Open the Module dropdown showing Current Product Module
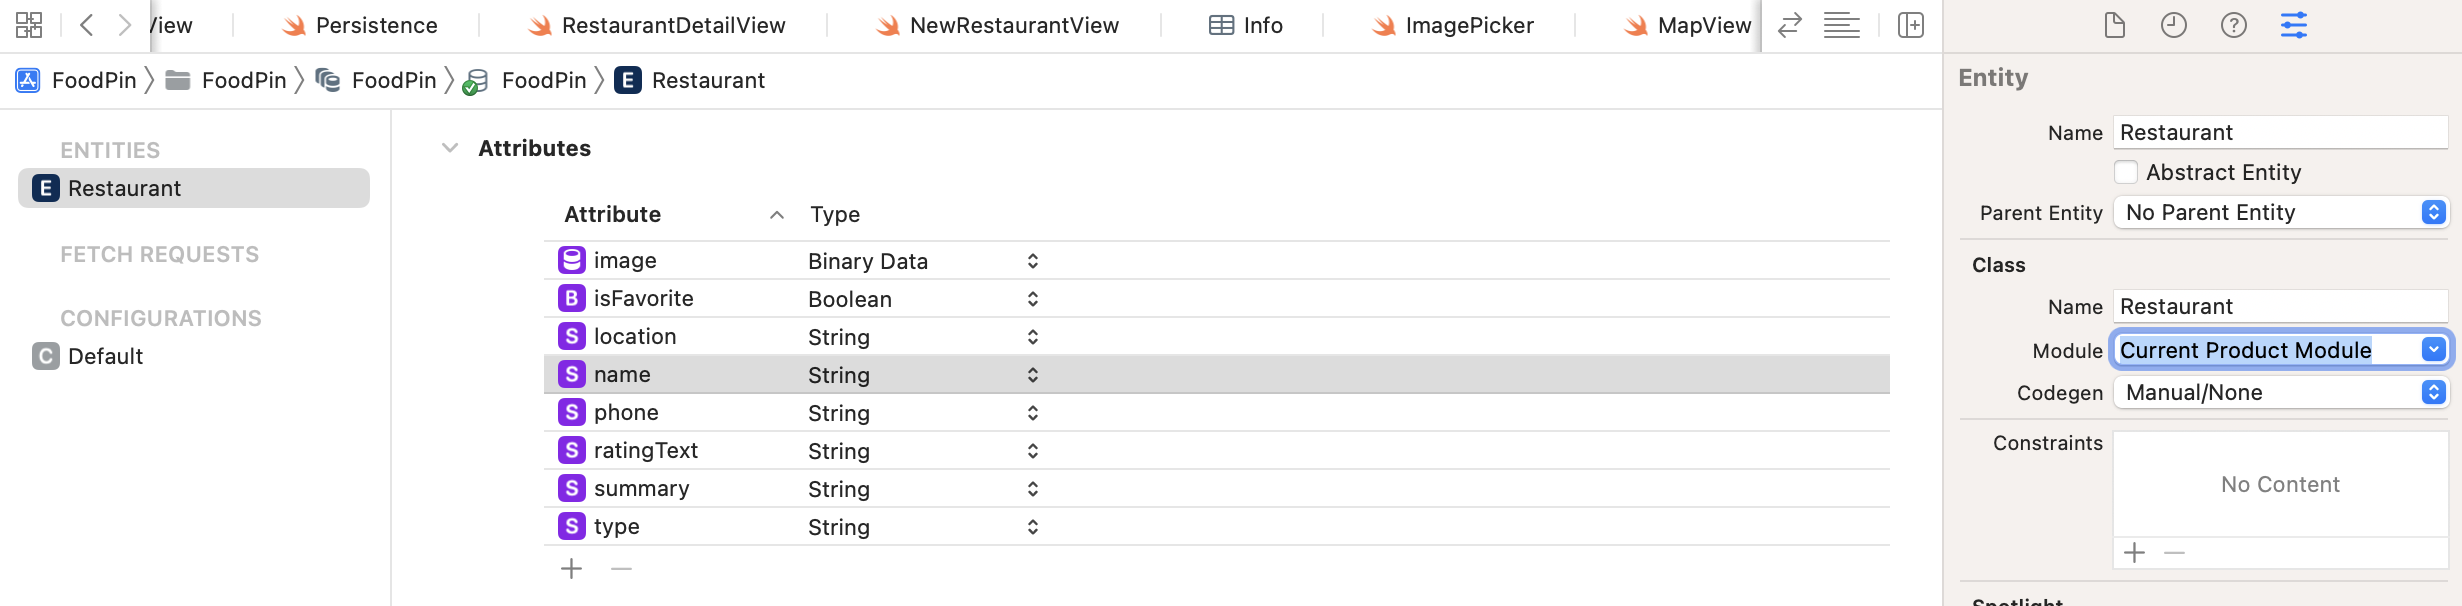 click(x=2434, y=349)
